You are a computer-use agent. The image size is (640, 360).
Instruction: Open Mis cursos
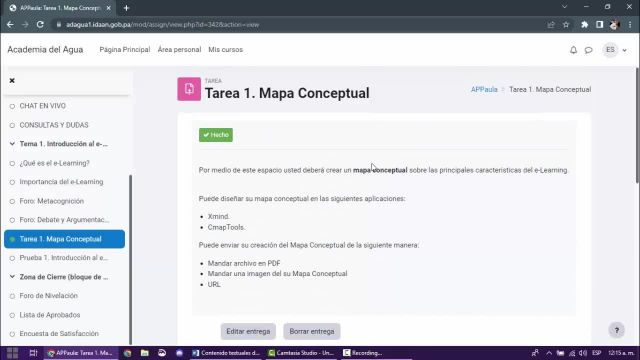pos(225,49)
